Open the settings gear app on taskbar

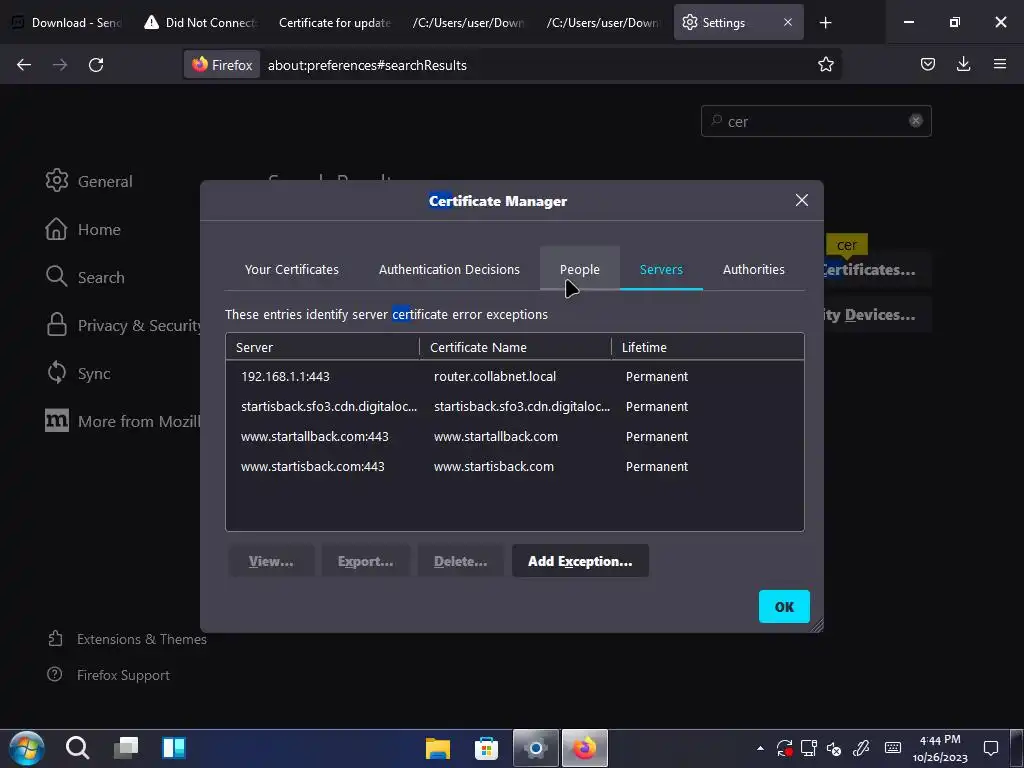point(536,748)
